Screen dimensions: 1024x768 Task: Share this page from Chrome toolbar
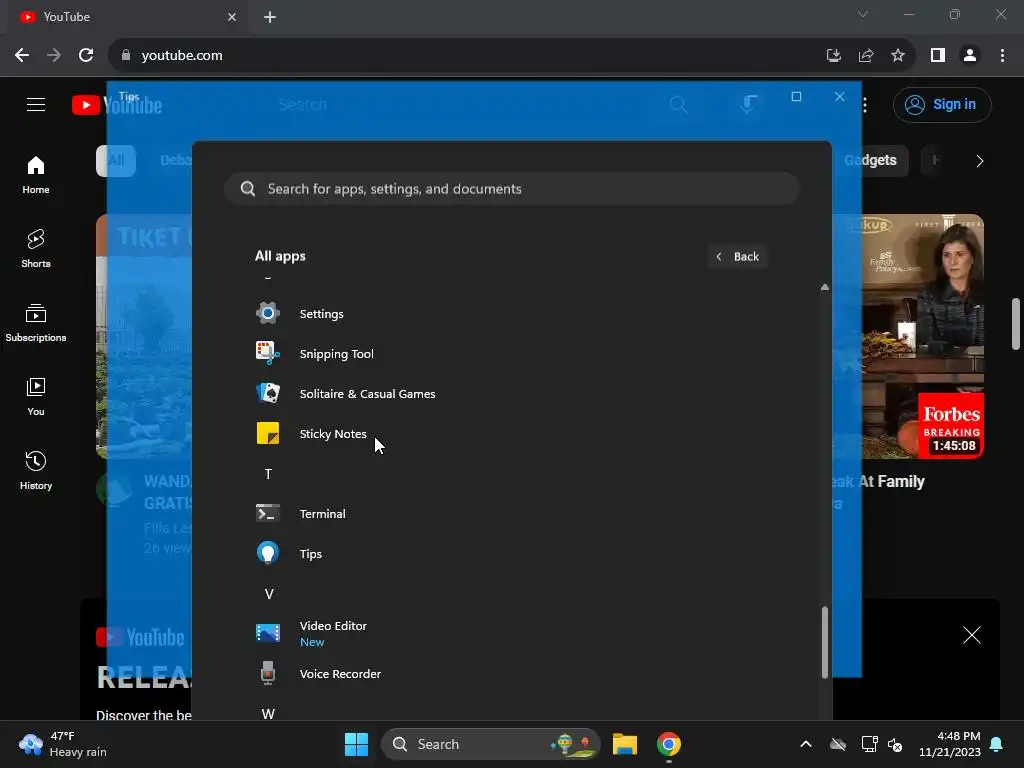click(866, 56)
